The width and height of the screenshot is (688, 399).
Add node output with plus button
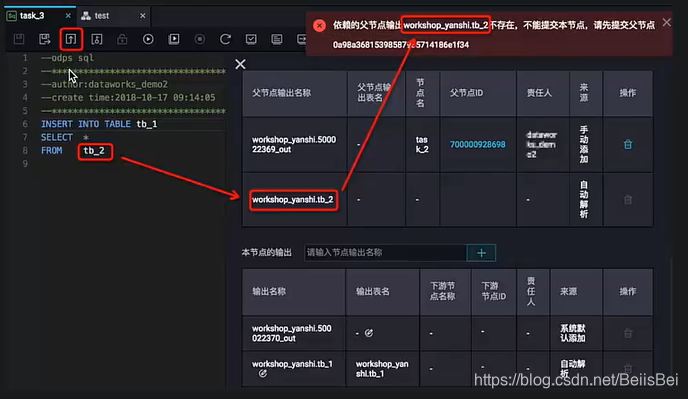481,253
